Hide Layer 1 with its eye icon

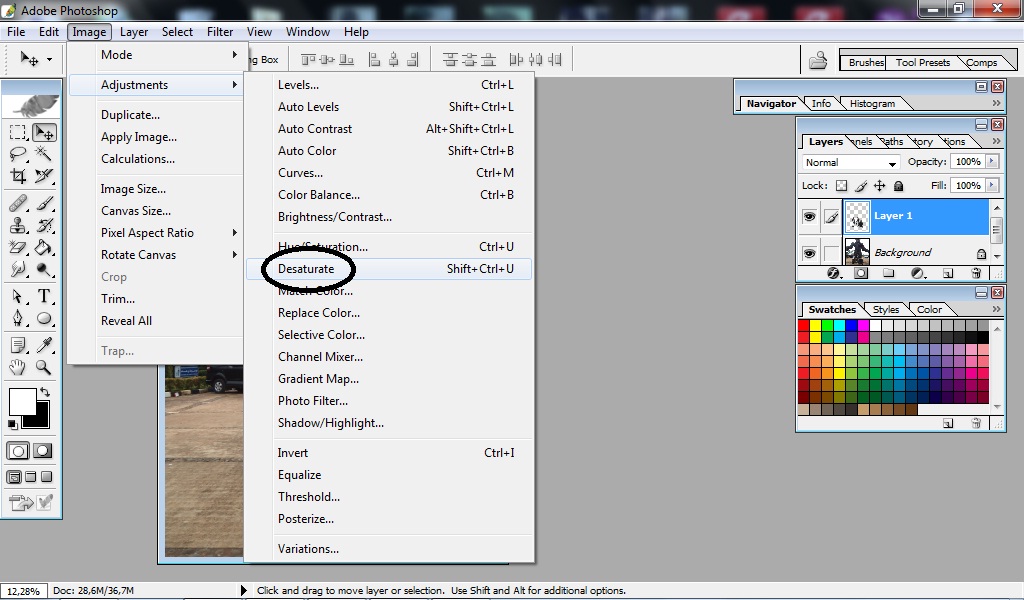(x=809, y=216)
